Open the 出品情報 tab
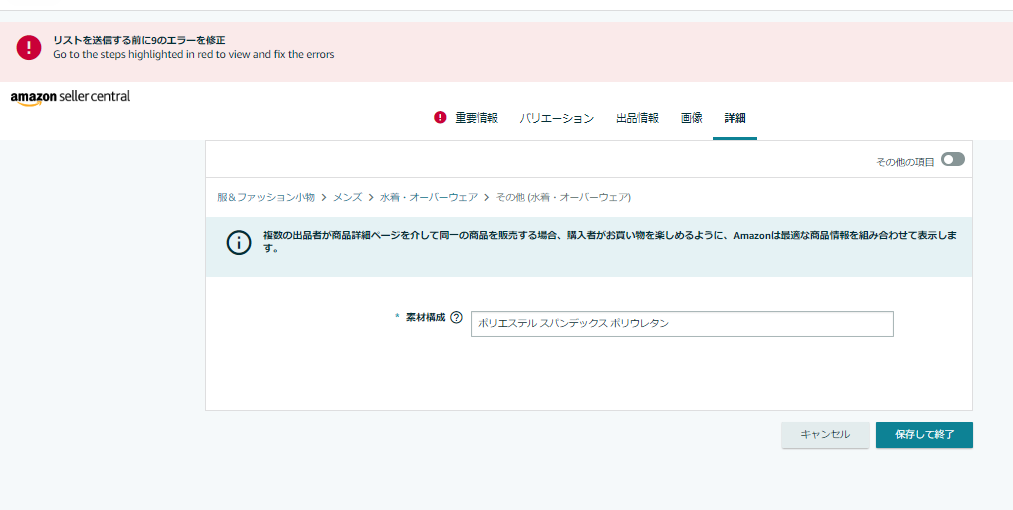 click(x=637, y=118)
